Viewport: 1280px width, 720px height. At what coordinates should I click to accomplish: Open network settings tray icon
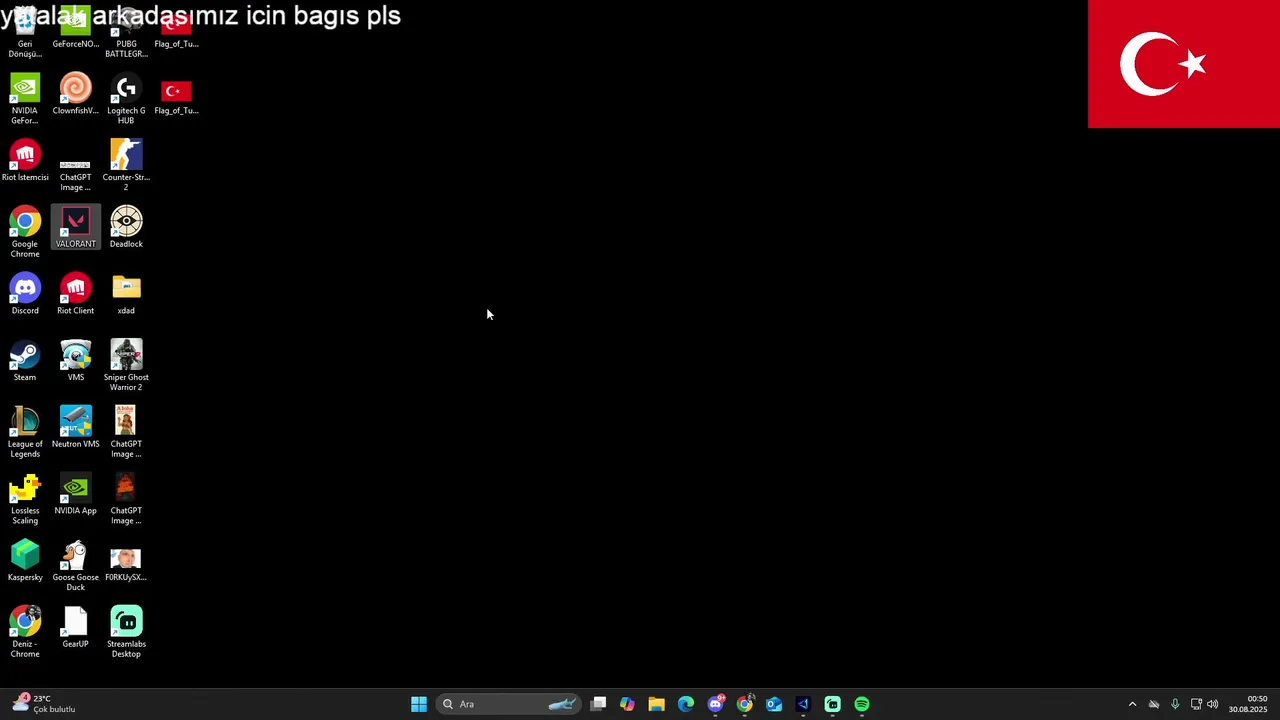(1196, 704)
